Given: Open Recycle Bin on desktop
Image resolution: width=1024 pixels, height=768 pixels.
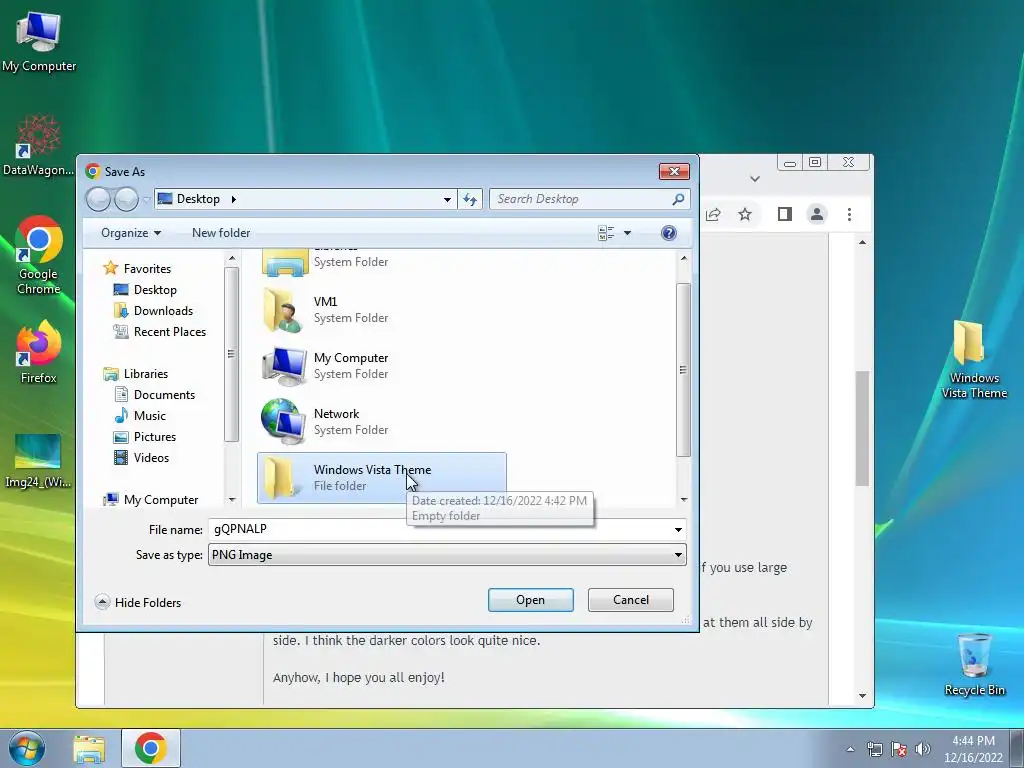Looking at the screenshot, I should point(974,665).
